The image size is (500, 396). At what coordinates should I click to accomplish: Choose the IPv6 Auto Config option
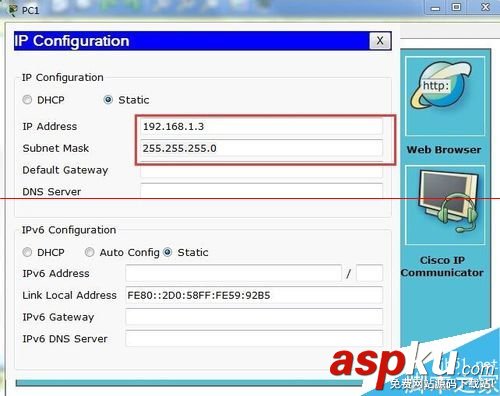pos(89,252)
